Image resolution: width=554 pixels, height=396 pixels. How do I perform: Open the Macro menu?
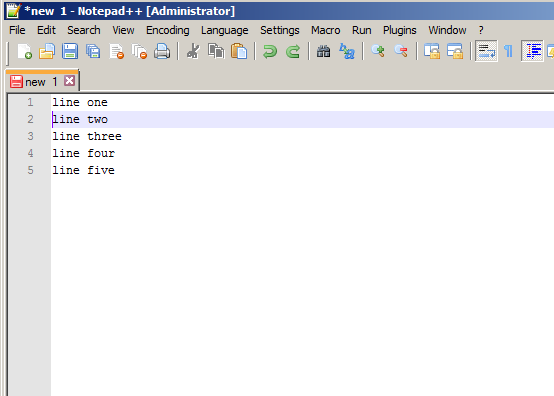click(325, 30)
